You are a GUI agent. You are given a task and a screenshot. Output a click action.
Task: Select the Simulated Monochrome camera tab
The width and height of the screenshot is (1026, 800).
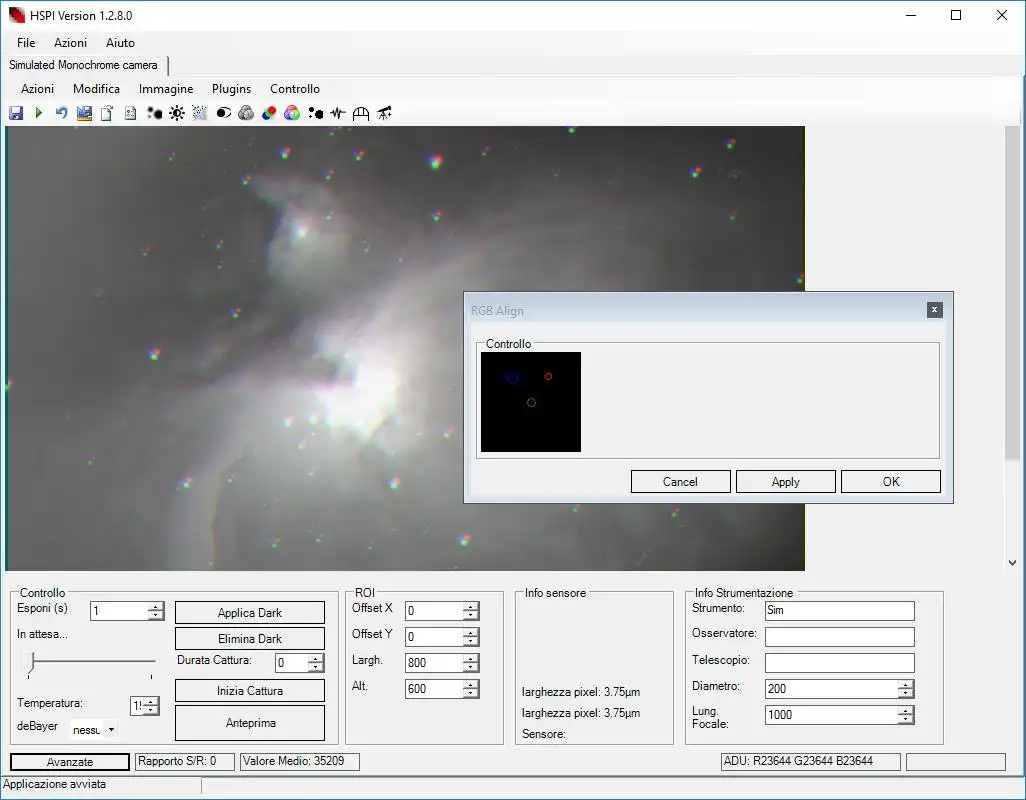[83, 65]
